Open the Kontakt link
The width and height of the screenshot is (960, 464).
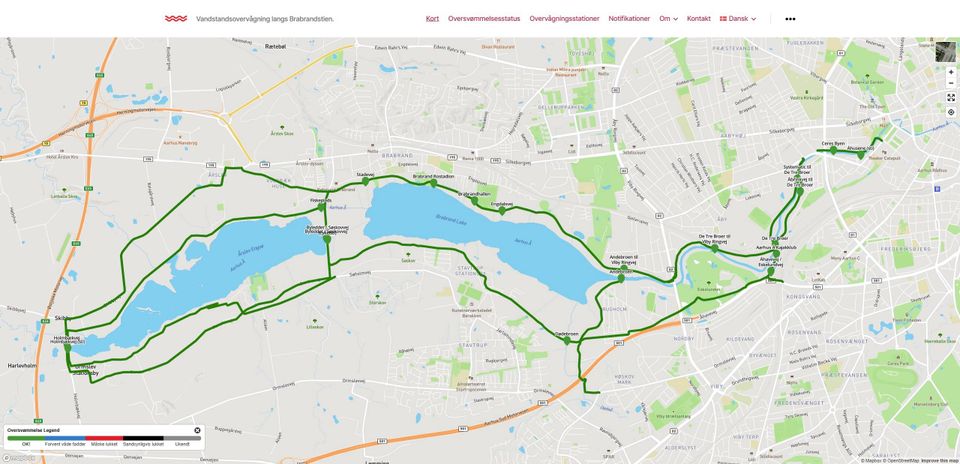pyautogui.click(x=699, y=19)
